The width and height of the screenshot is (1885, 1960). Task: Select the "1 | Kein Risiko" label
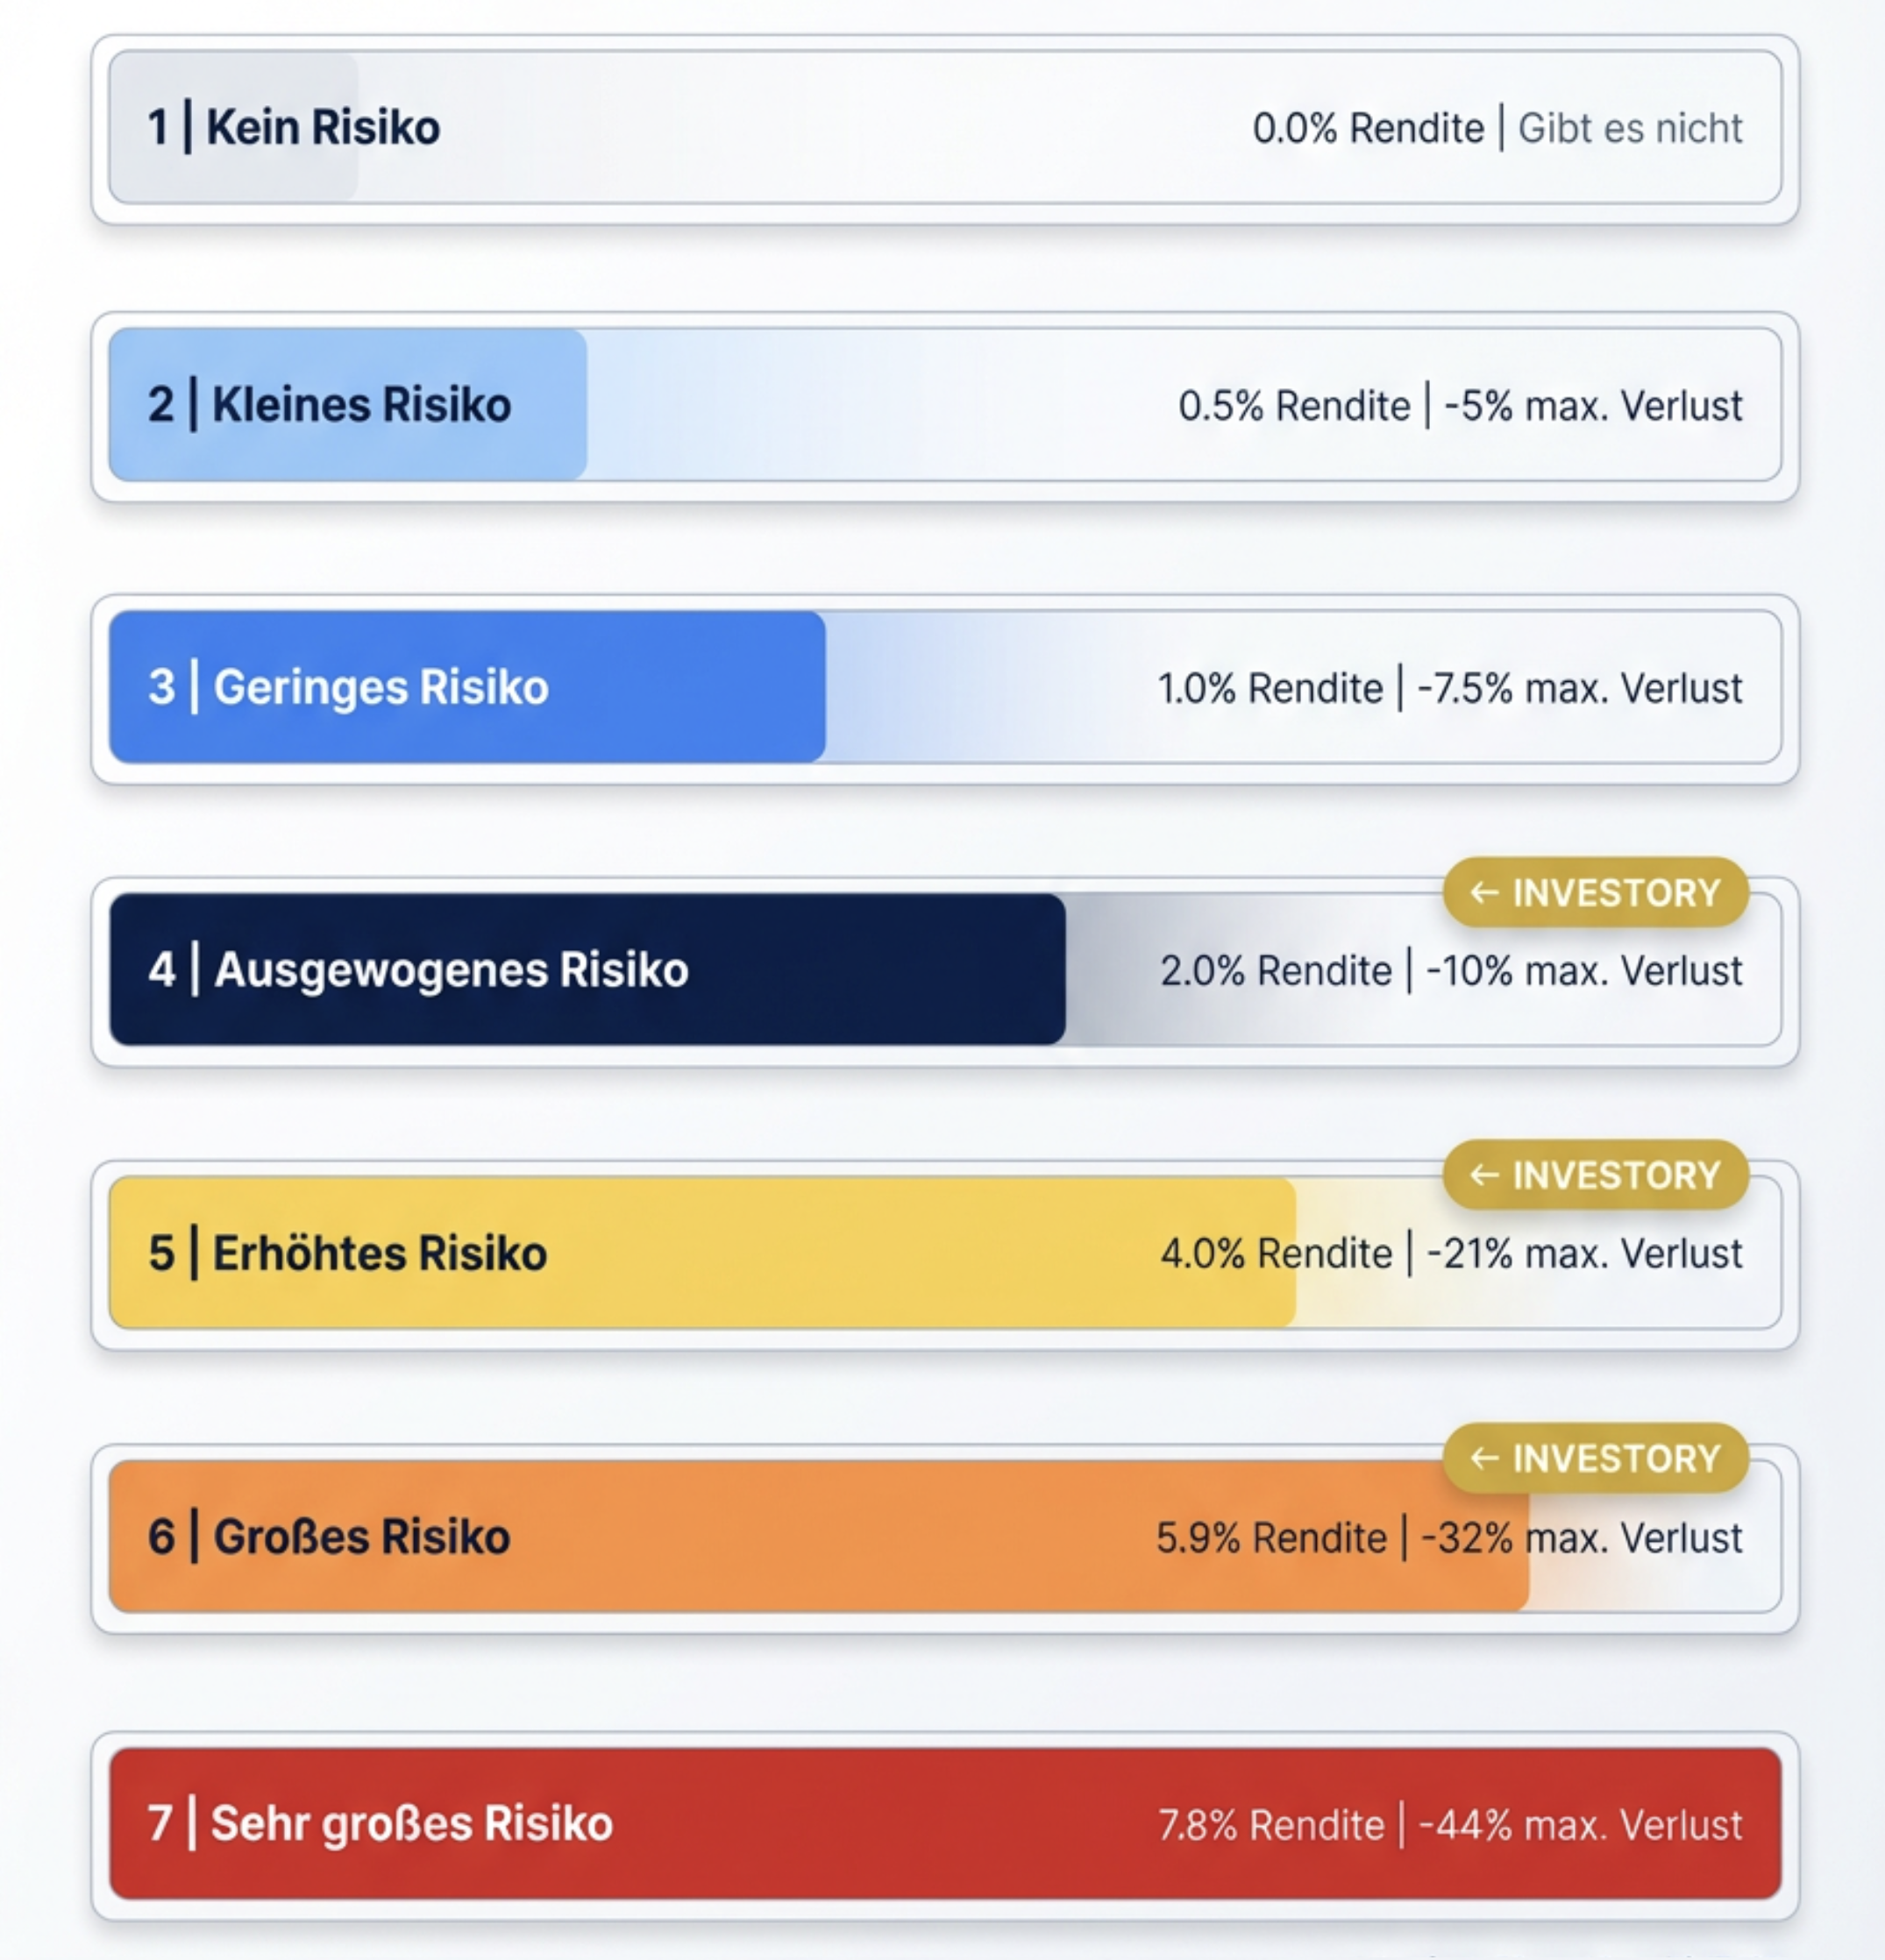pyautogui.click(x=294, y=128)
